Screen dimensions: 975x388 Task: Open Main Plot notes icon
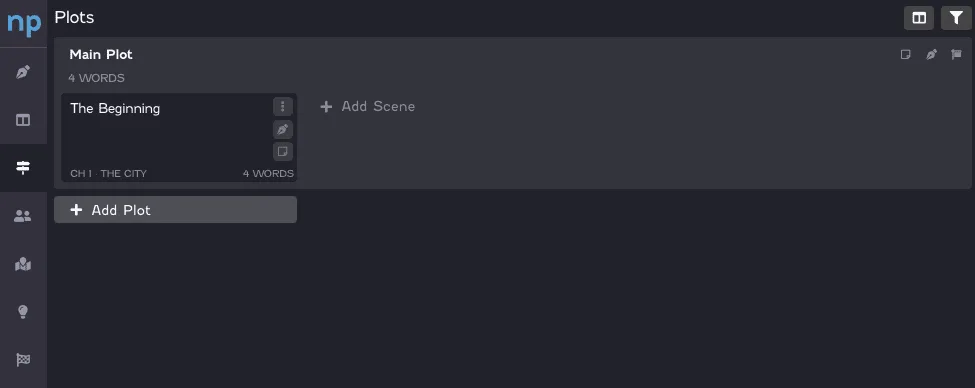click(x=906, y=55)
